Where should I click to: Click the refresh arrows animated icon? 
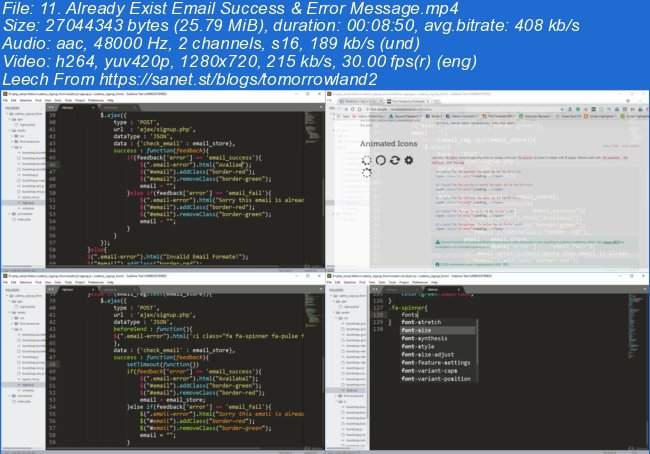[395, 160]
